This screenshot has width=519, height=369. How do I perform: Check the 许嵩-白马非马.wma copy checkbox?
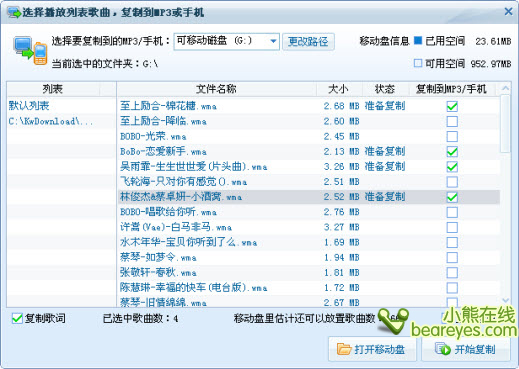coord(452,227)
